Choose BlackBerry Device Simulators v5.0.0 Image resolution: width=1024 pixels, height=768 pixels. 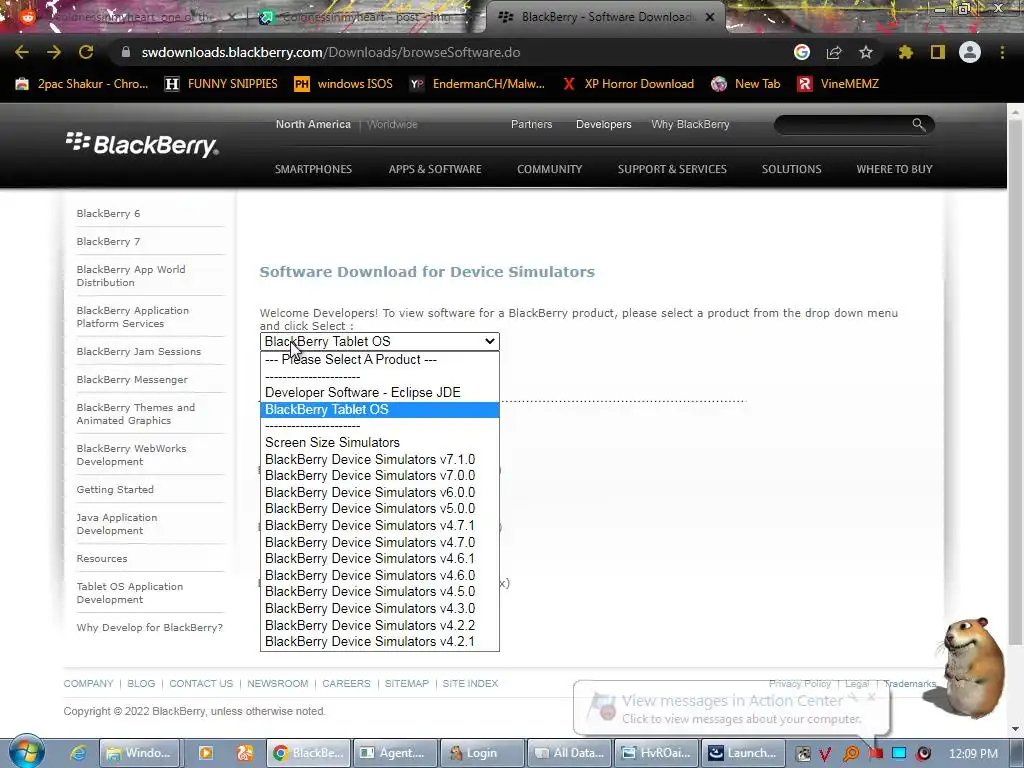[379, 509]
